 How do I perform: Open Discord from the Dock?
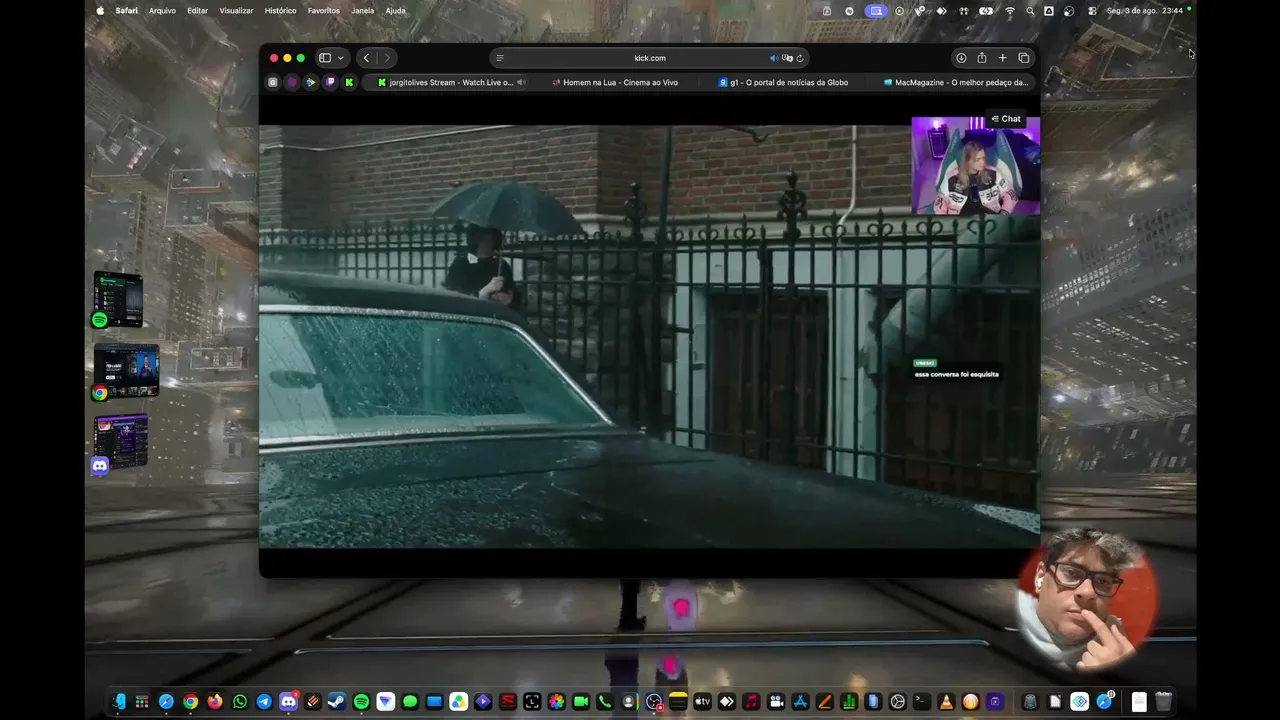[289, 702]
